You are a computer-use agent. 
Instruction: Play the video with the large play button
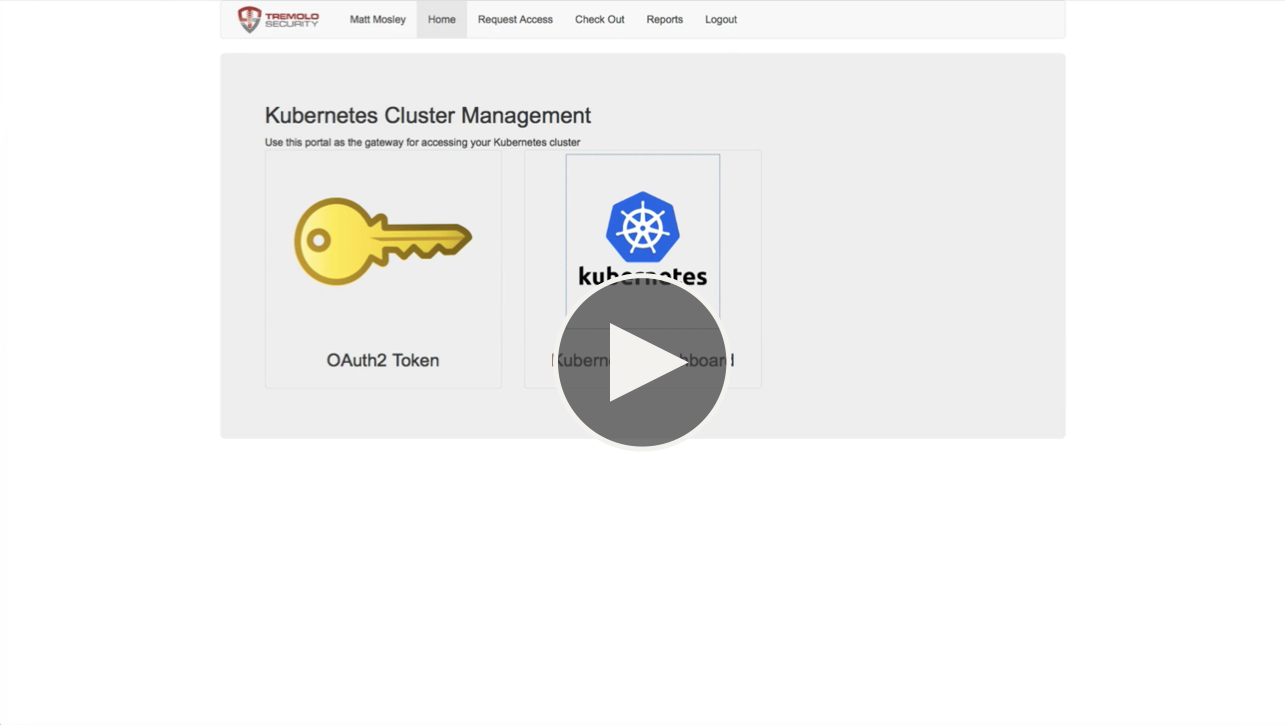click(x=642, y=362)
